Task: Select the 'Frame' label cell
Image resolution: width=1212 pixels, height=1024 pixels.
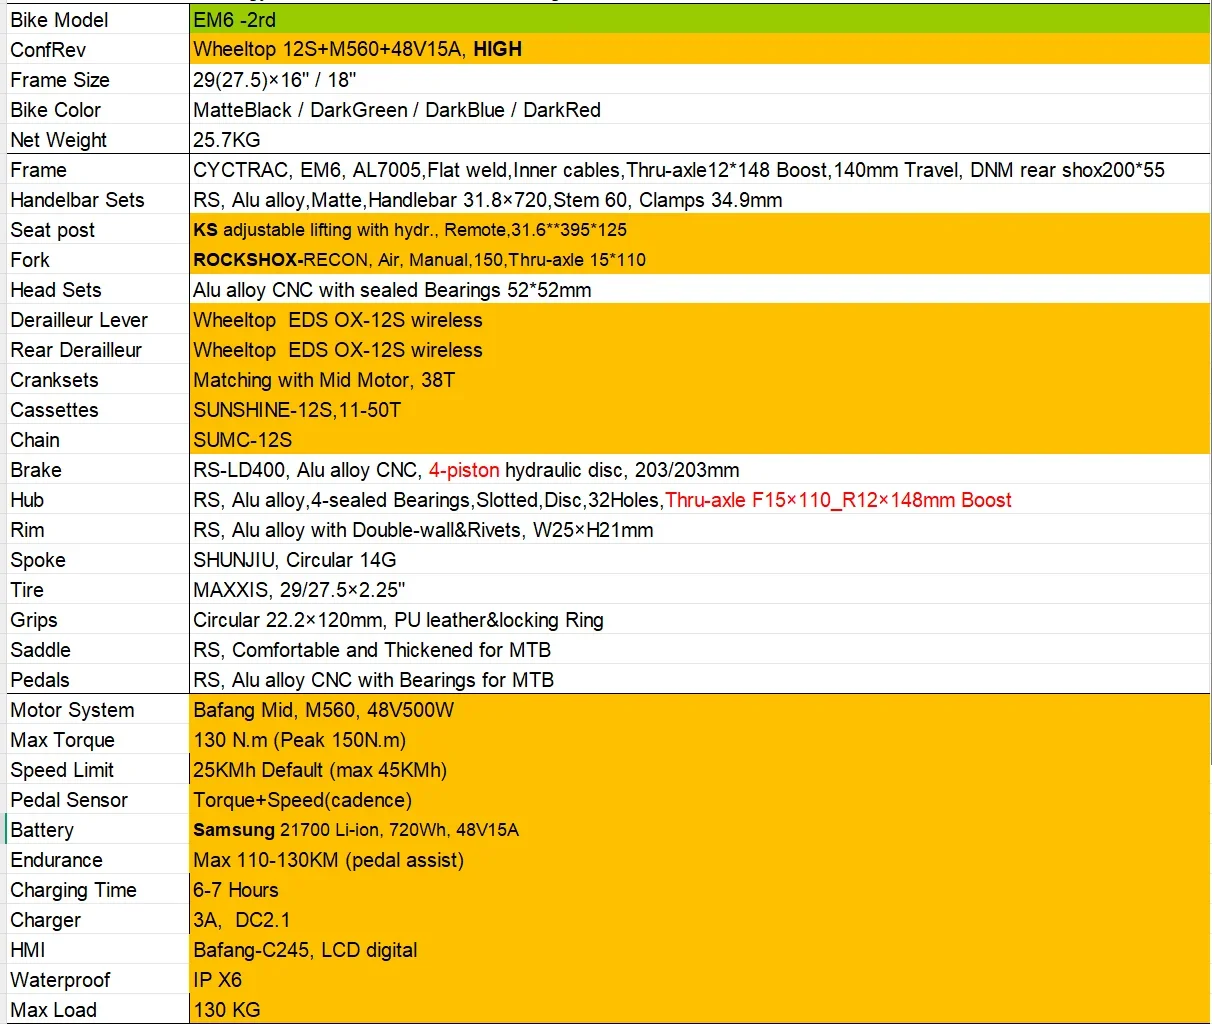Action: pos(96,170)
